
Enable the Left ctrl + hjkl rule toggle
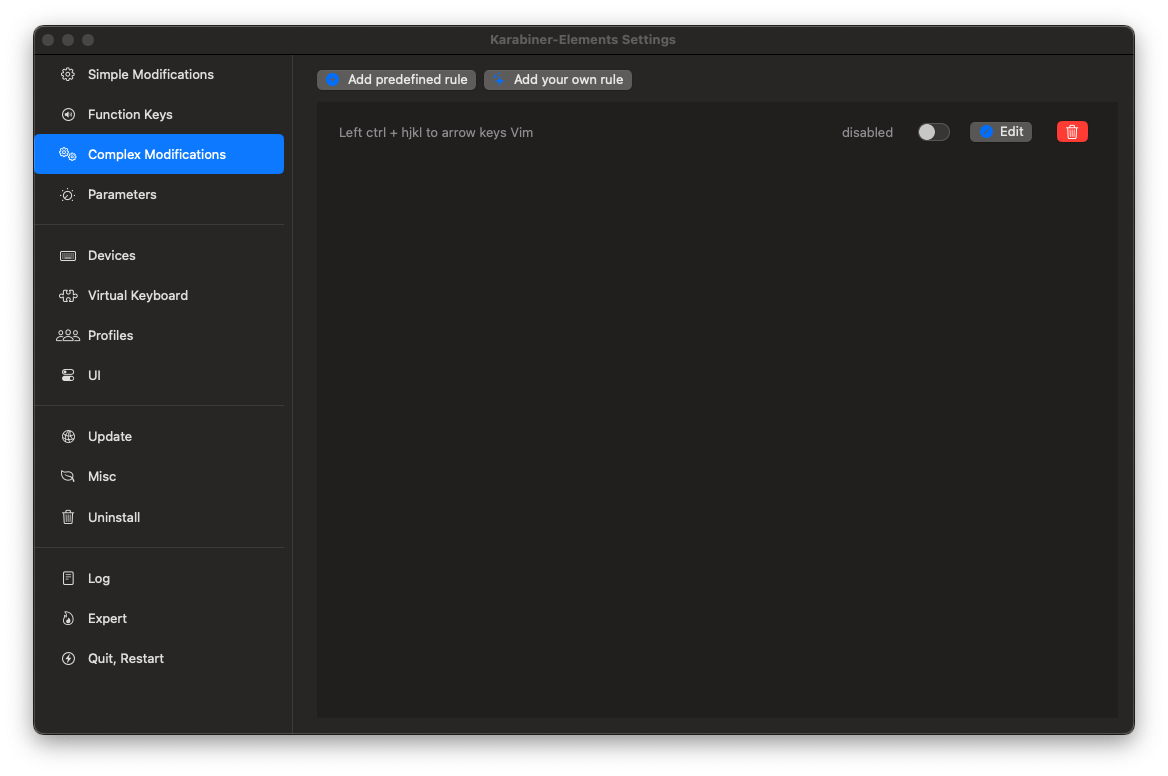coord(933,132)
